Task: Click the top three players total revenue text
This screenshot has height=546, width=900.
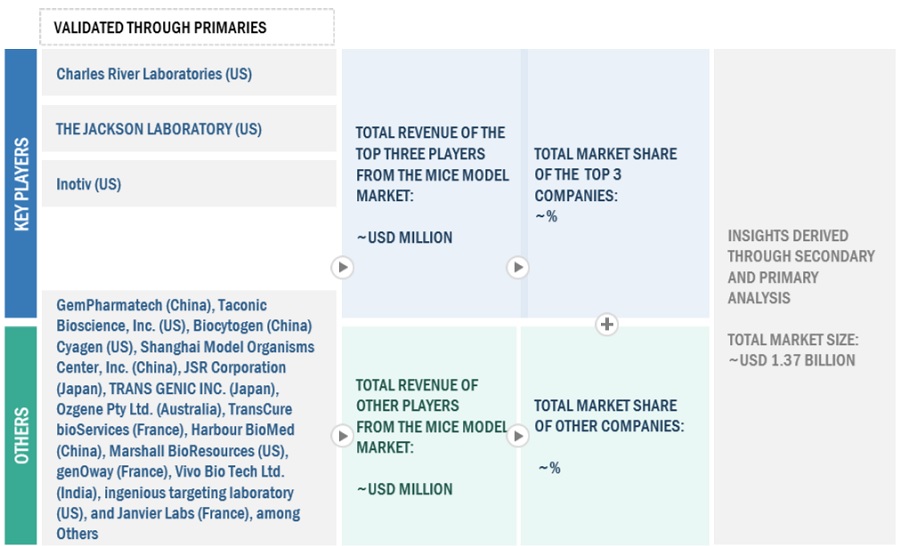Action: click(x=430, y=164)
